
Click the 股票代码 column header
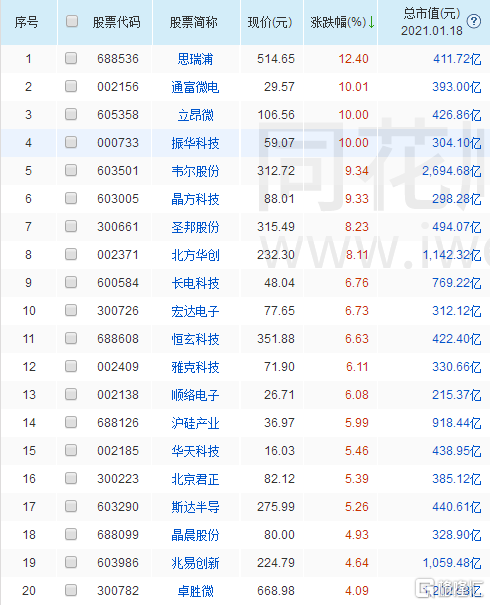pyautogui.click(x=117, y=22)
